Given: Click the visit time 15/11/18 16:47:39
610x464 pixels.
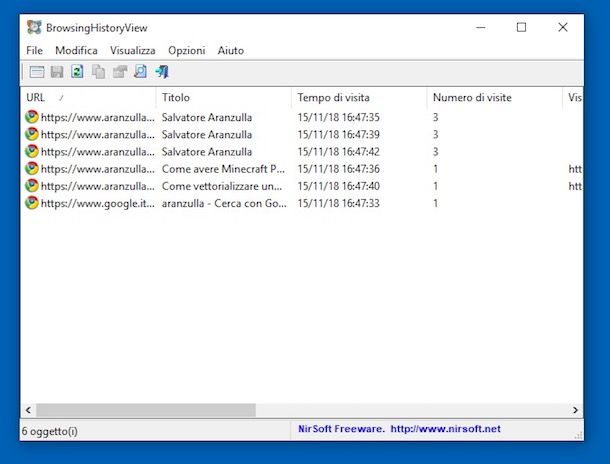Looking at the screenshot, I should pyautogui.click(x=338, y=135).
